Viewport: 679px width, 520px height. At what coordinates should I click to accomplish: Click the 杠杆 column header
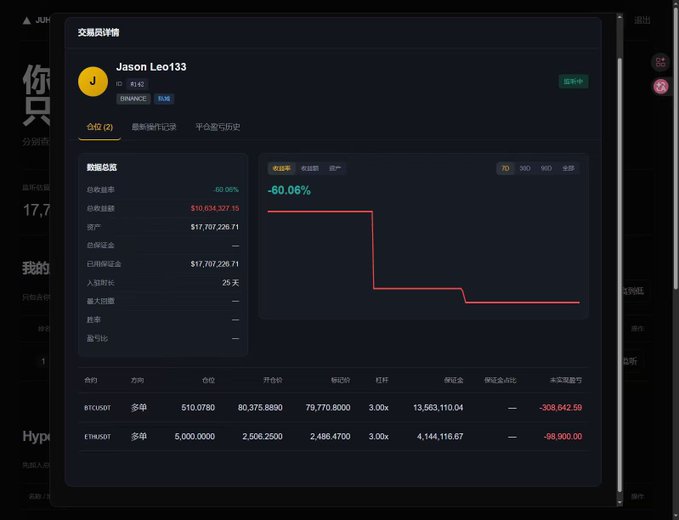(x=382, y=380)
